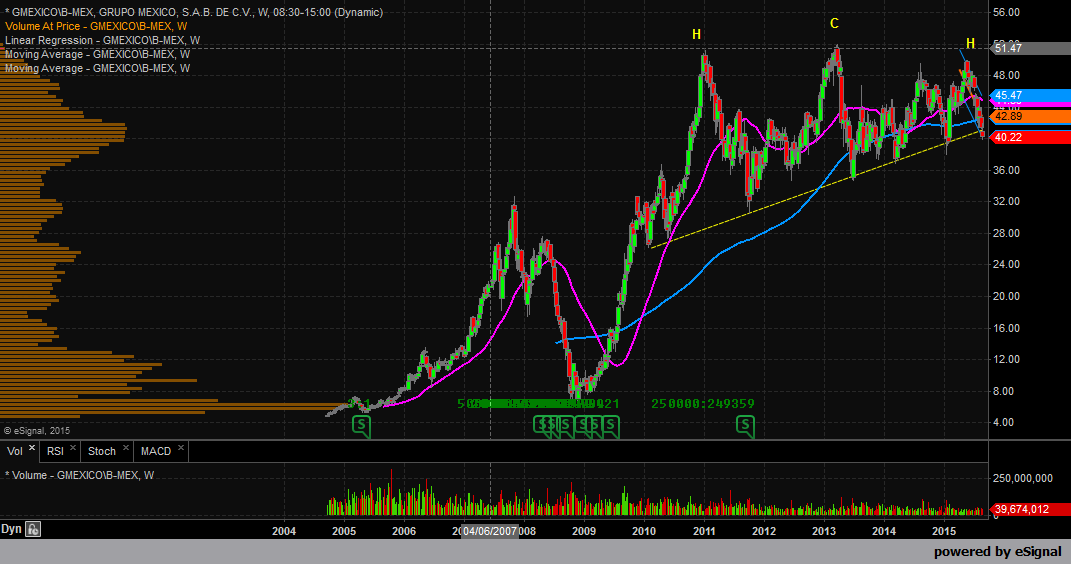Select the second Moving Average study label
This screenshot has width=1071, height=564.
click(98, 68)
